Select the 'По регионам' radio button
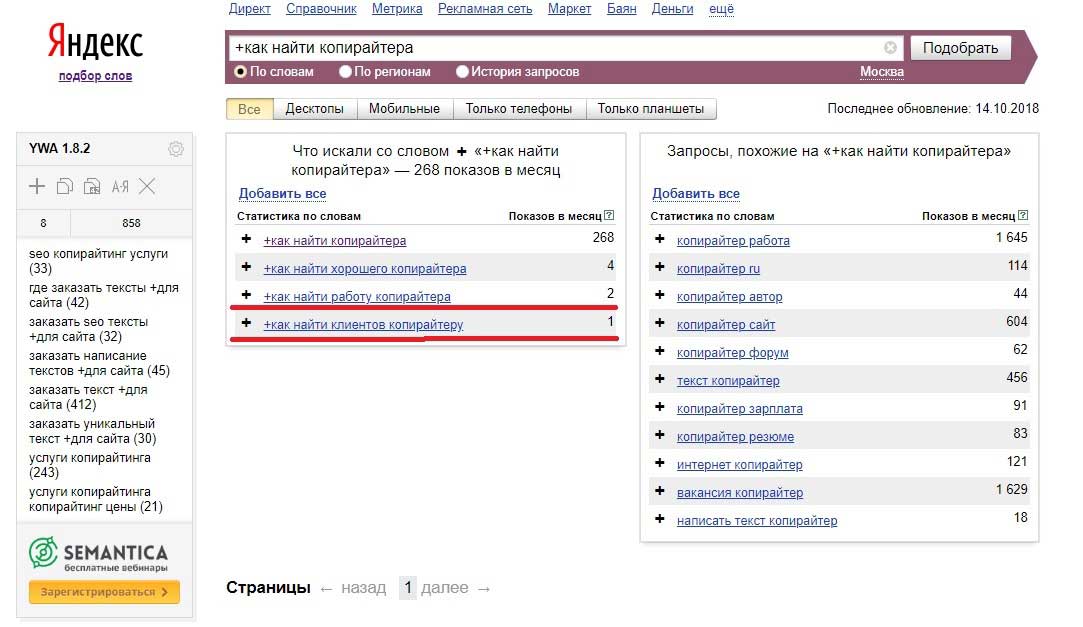This screenshot has width=1083, height=627. [345, 71]
